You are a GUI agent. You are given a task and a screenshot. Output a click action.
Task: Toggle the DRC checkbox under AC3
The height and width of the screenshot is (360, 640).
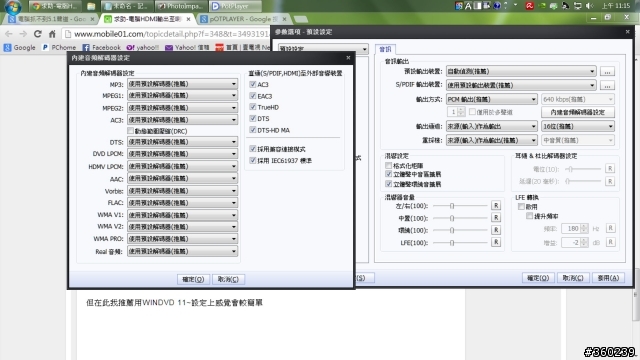coord(131,131)
